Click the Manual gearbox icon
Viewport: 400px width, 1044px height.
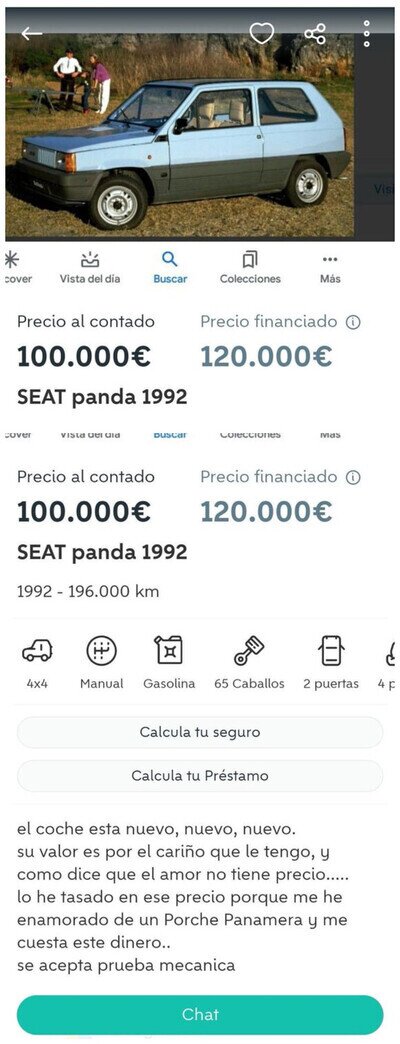pyautogui.click(x=102, y=651)
